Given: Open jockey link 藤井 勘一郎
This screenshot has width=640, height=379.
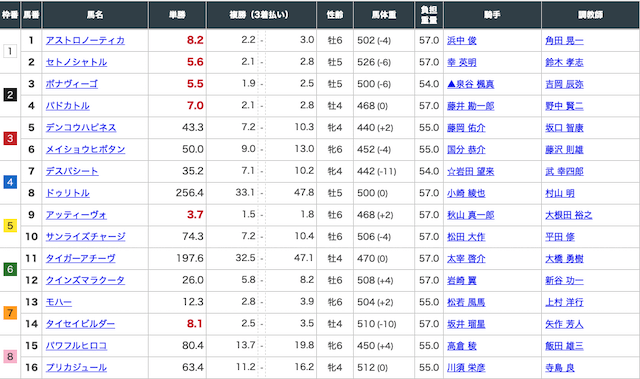Looking at the screenshot, I should [x=471, y=106].
